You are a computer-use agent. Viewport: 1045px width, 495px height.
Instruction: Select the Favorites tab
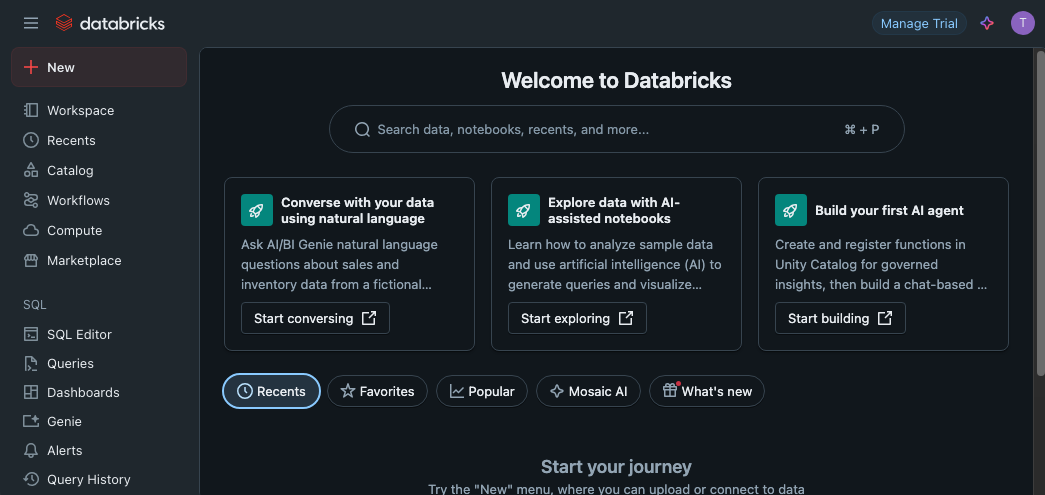tap(377, 391)
